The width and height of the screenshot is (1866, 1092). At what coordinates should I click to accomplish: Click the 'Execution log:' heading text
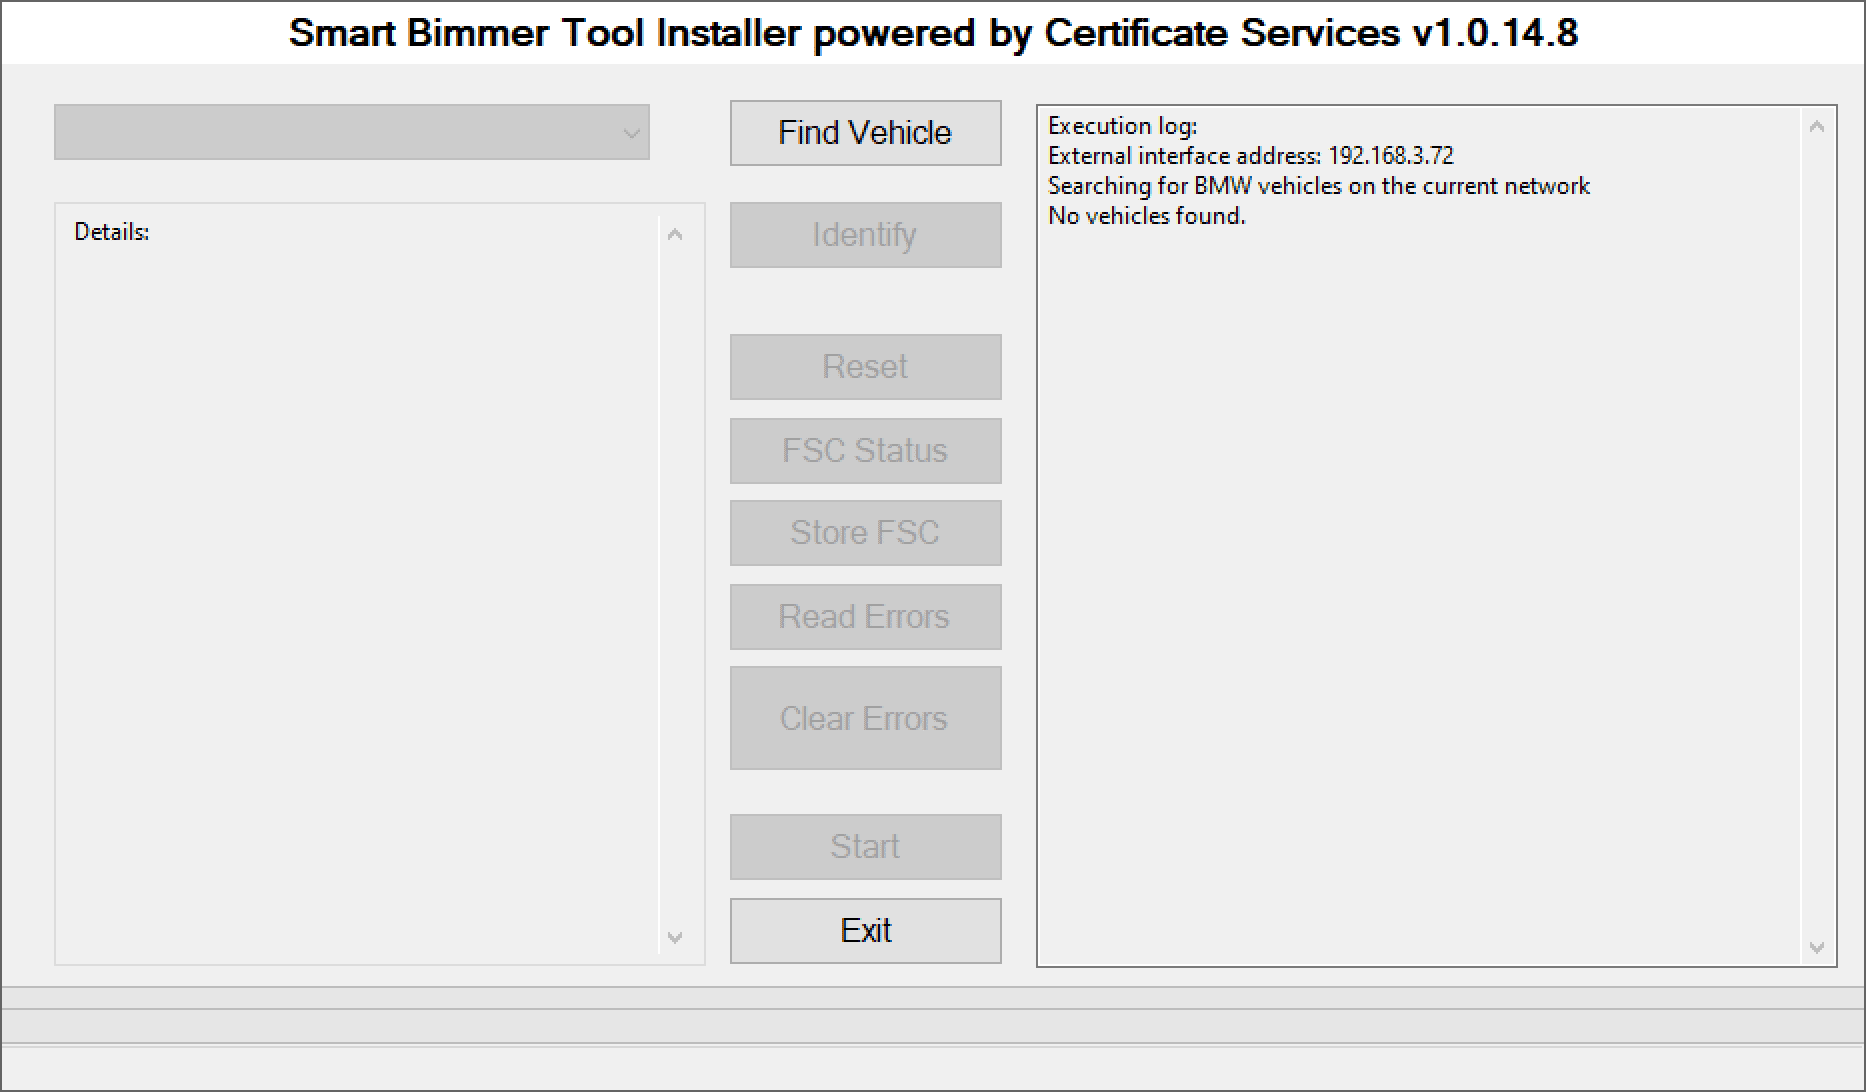tap(1123, 126)
